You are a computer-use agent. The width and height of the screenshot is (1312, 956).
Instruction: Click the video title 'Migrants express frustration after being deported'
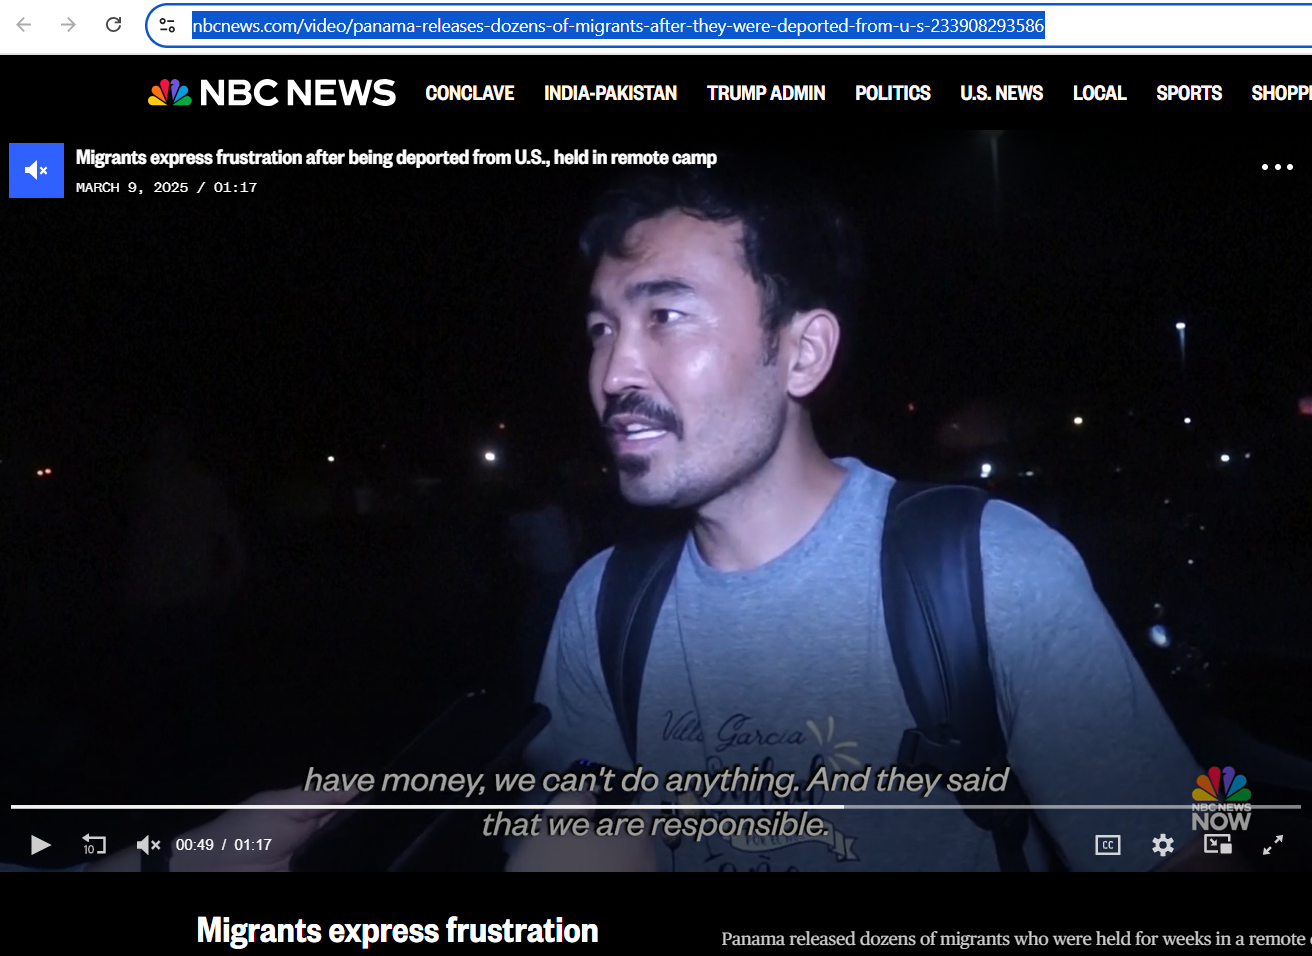pos(396,157)
